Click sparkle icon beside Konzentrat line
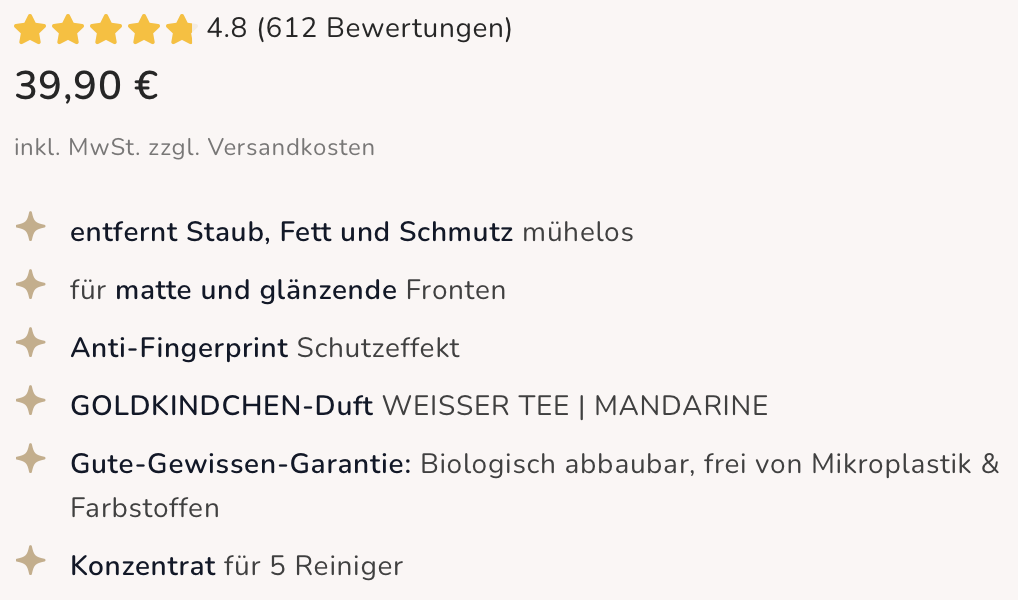 tap(31, 561)
